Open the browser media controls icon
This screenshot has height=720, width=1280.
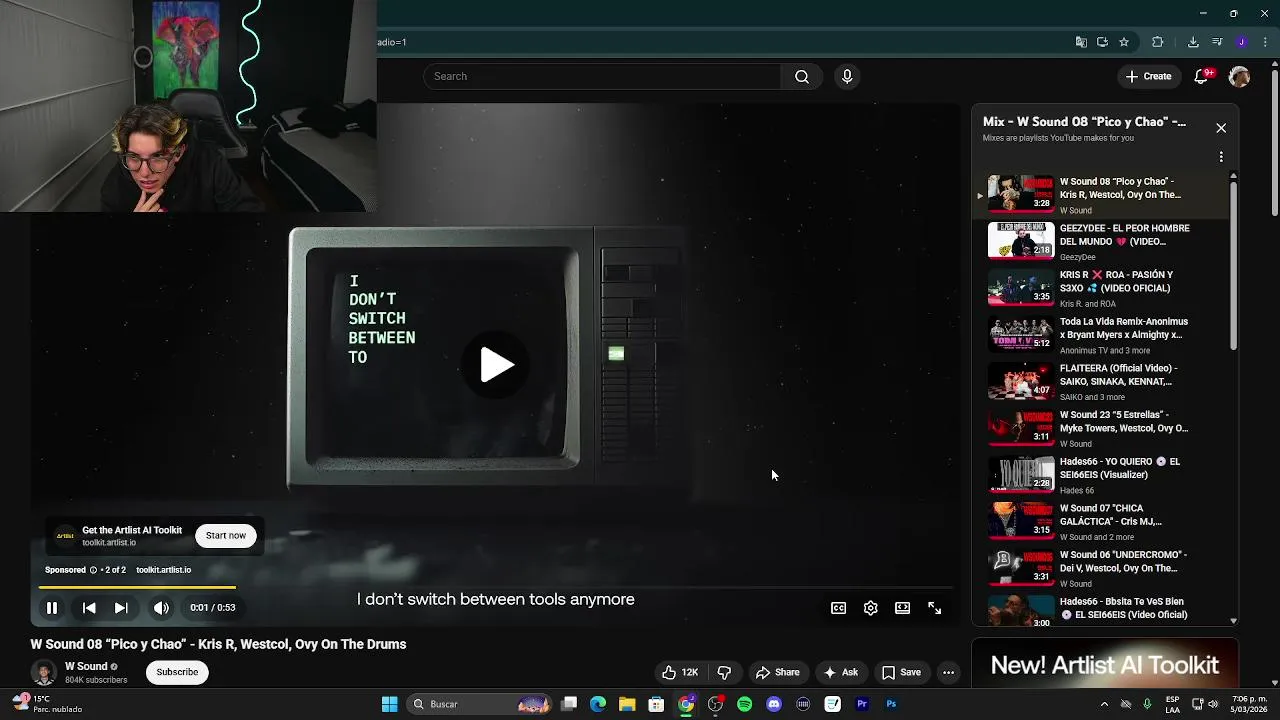pos(1217,42)
